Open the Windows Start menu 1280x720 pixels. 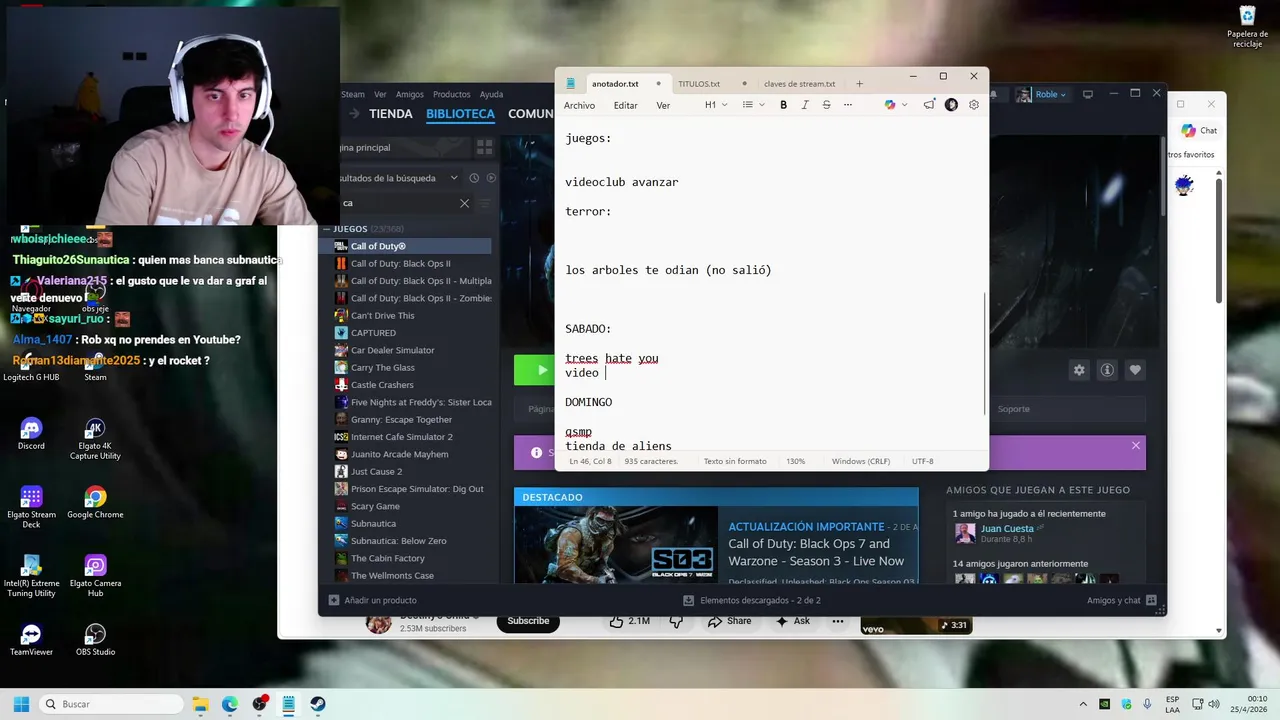pyautogui.click(x=21, y=704)
